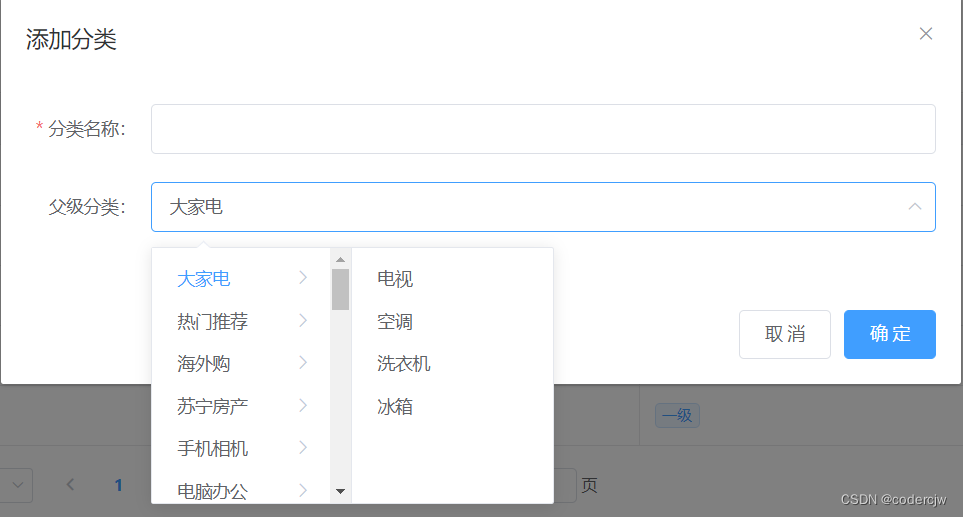Expand the chevron next to 苏宁房产
Viewport: 963px width, 517px height.
coord(303,405)
